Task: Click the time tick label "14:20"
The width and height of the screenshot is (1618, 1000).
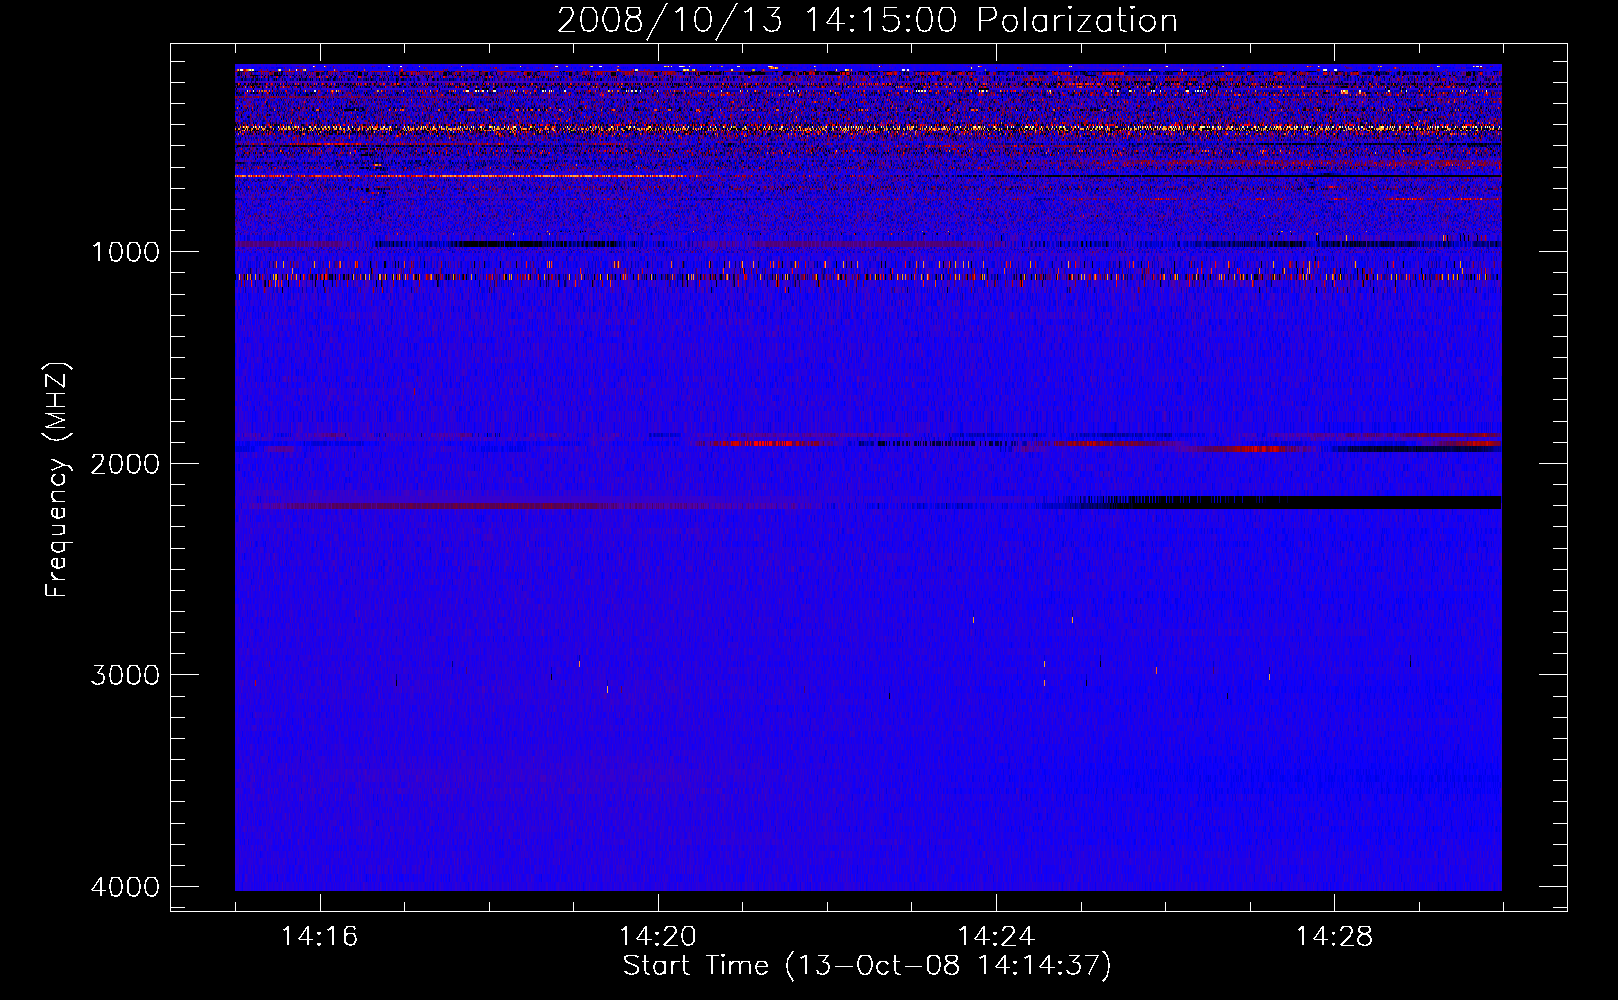Action: [658, 937]
